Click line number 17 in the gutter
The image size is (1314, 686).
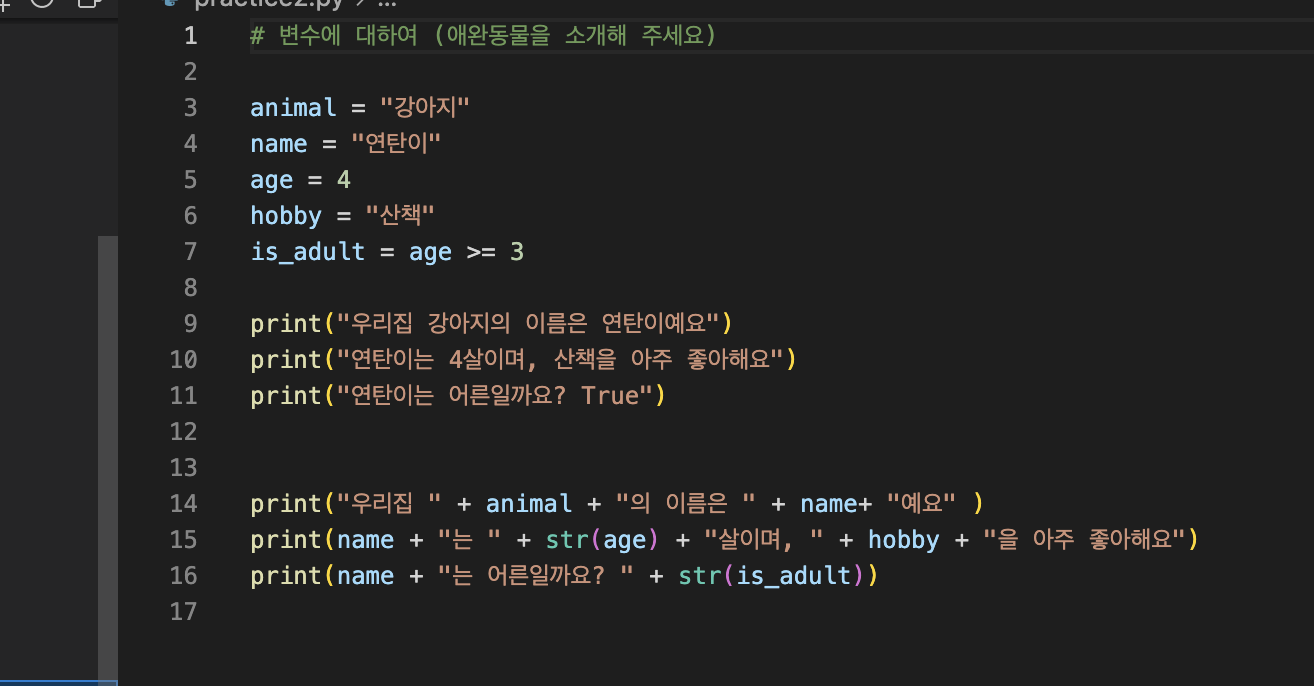pyautogui.click(x=184, y=612)
